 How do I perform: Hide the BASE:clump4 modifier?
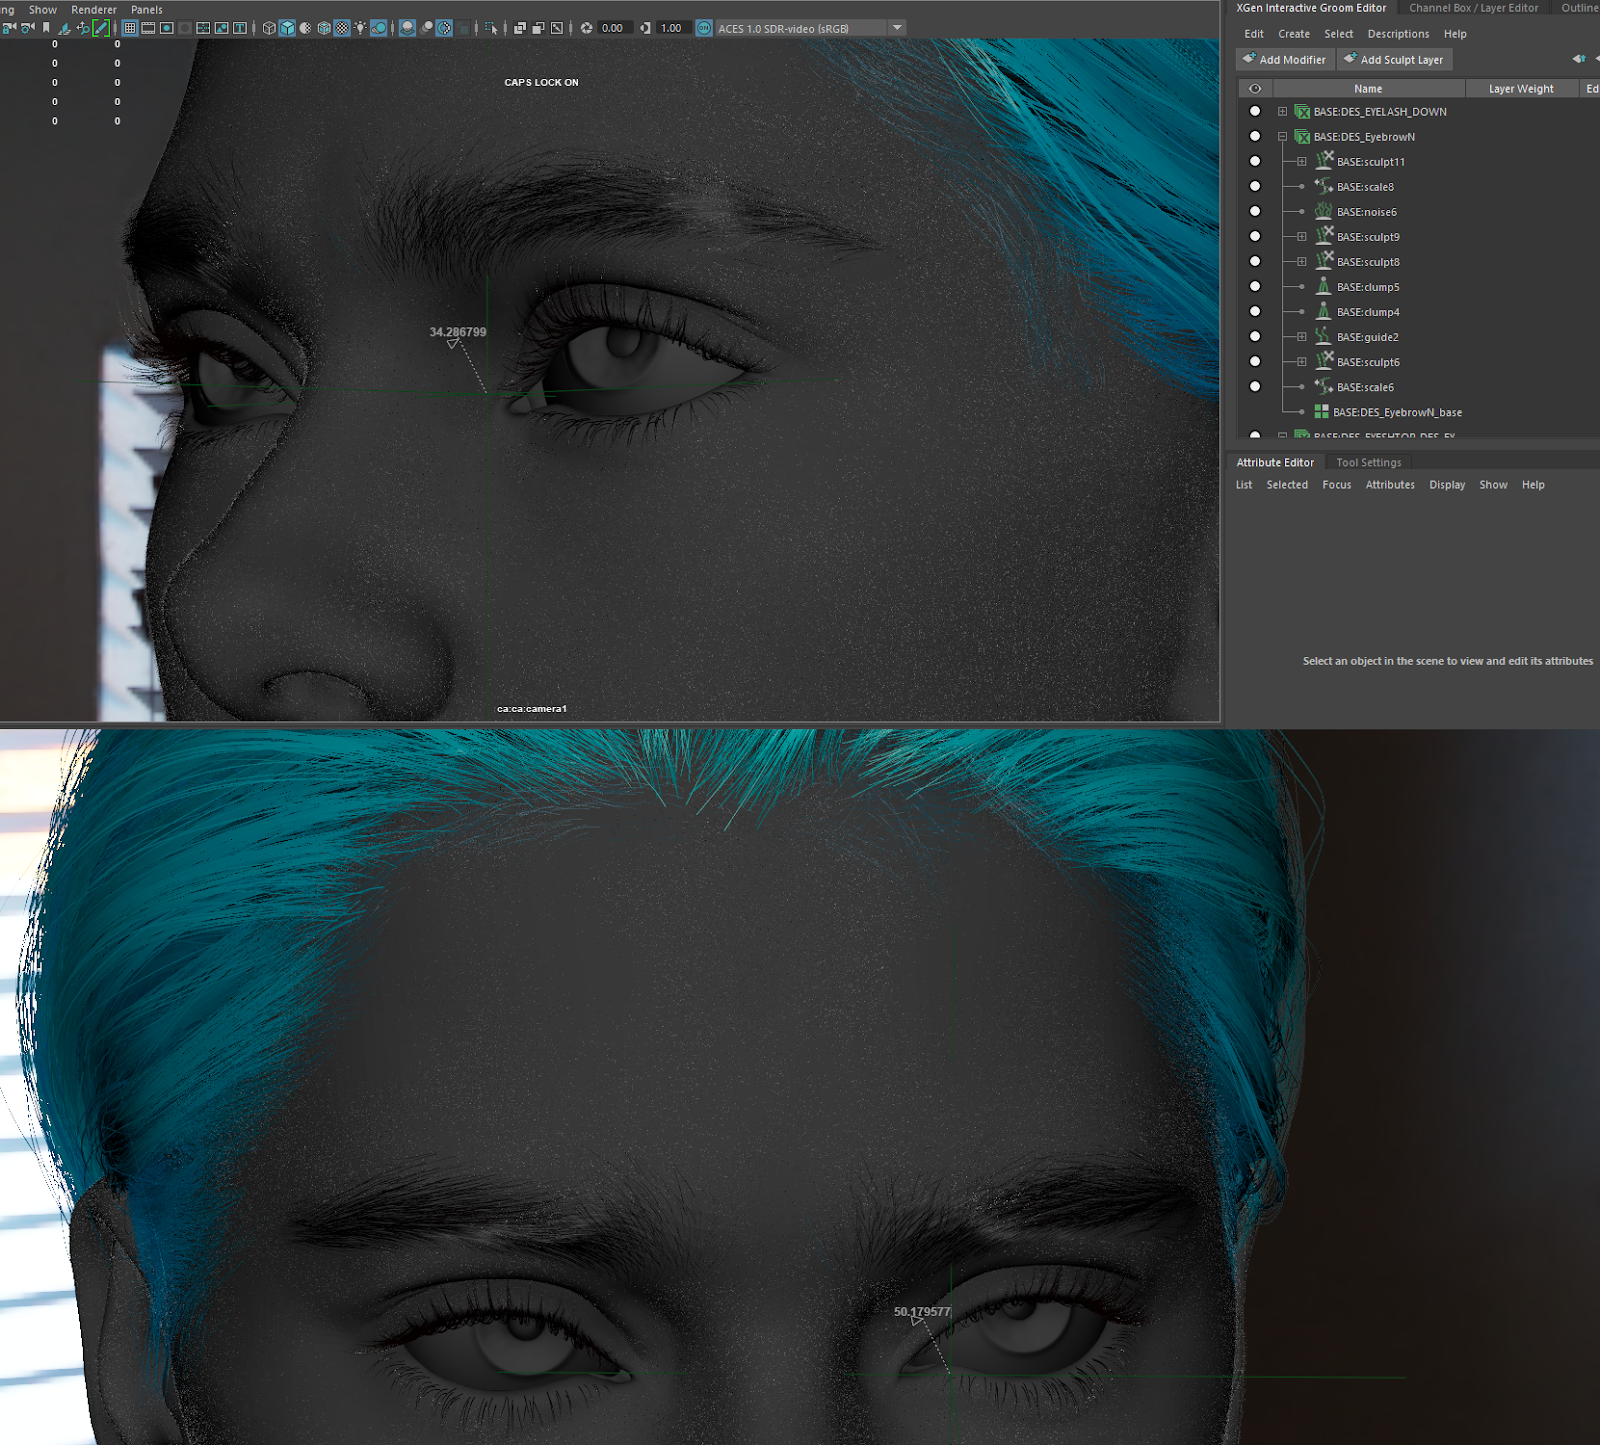click(1255, 311)
